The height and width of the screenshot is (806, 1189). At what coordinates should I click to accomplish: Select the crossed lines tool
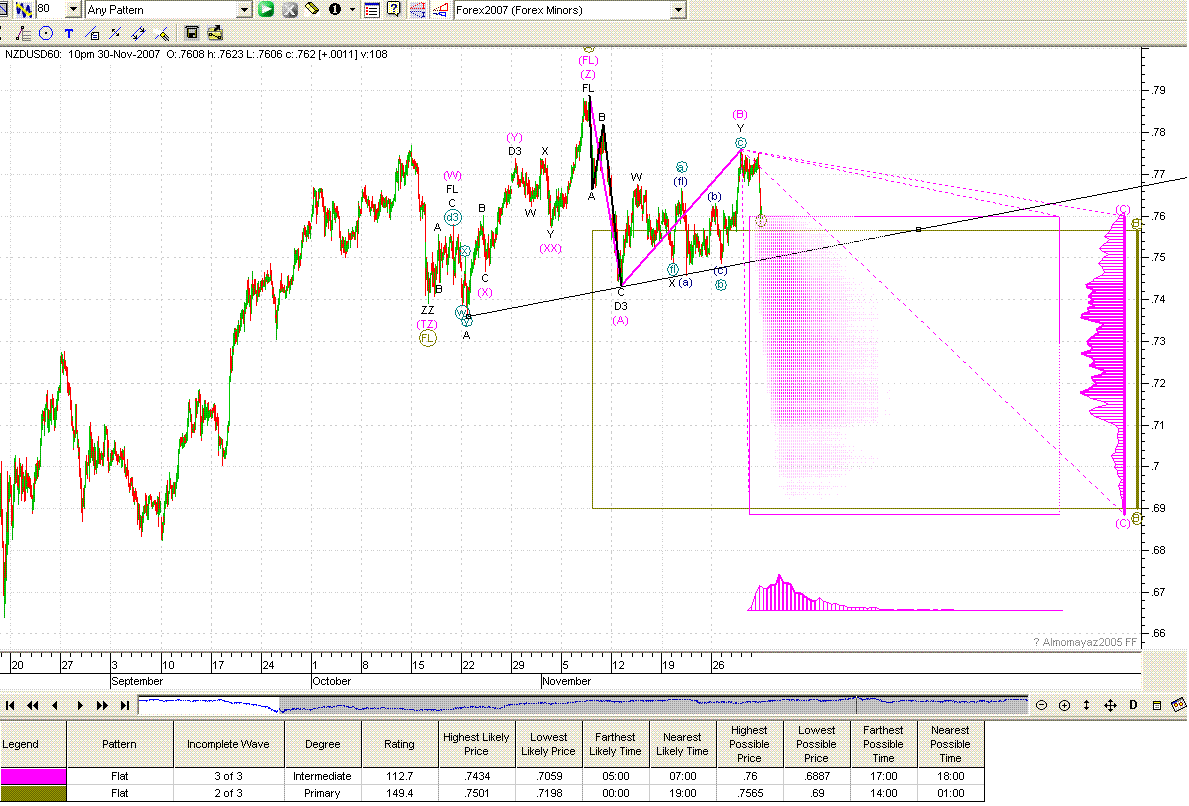[115, 33]
